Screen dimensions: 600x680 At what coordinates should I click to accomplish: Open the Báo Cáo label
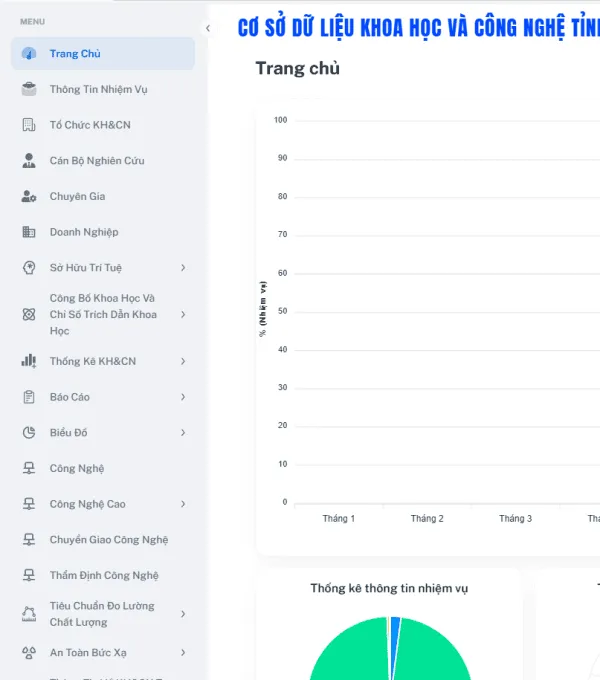70,397
